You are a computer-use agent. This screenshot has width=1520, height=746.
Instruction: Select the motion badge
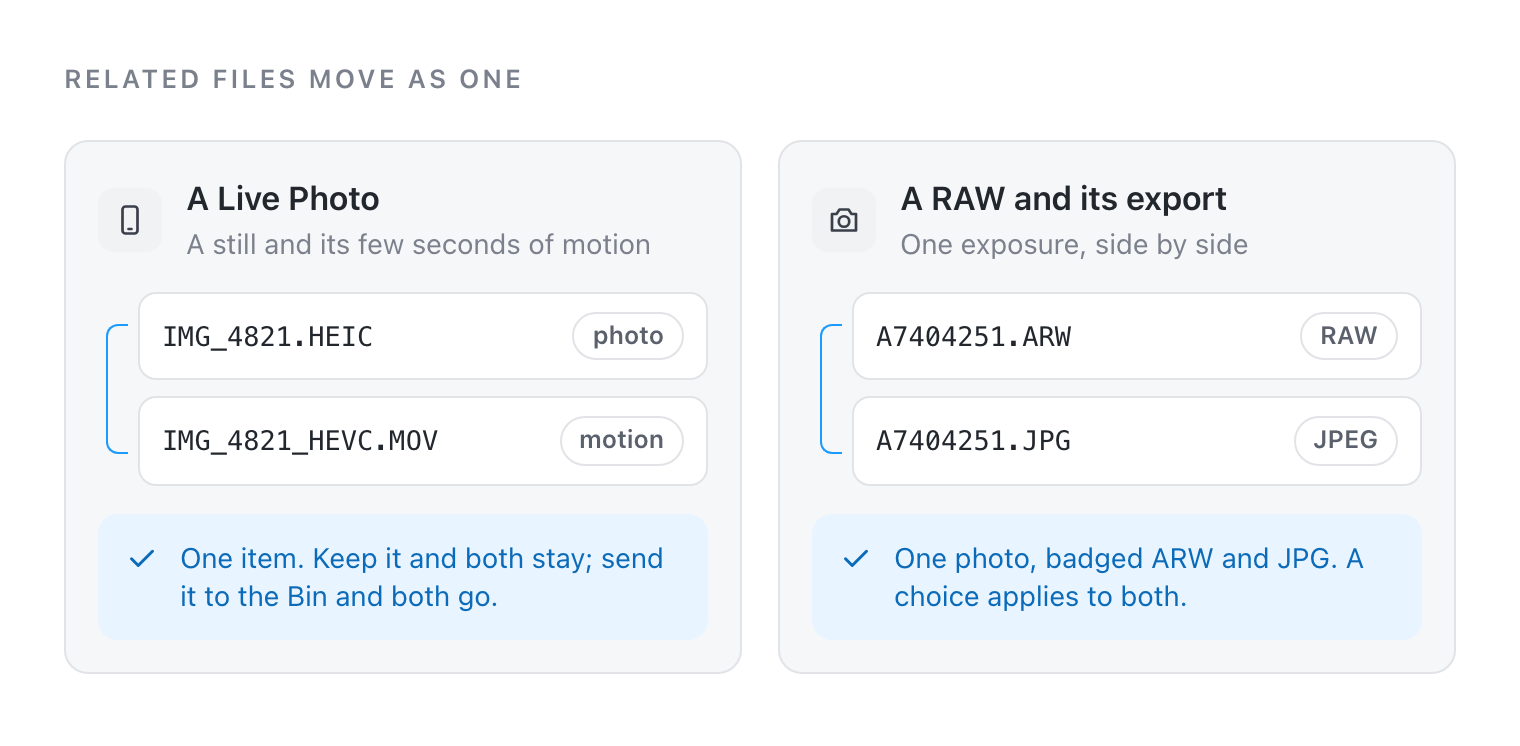[622, 441]
